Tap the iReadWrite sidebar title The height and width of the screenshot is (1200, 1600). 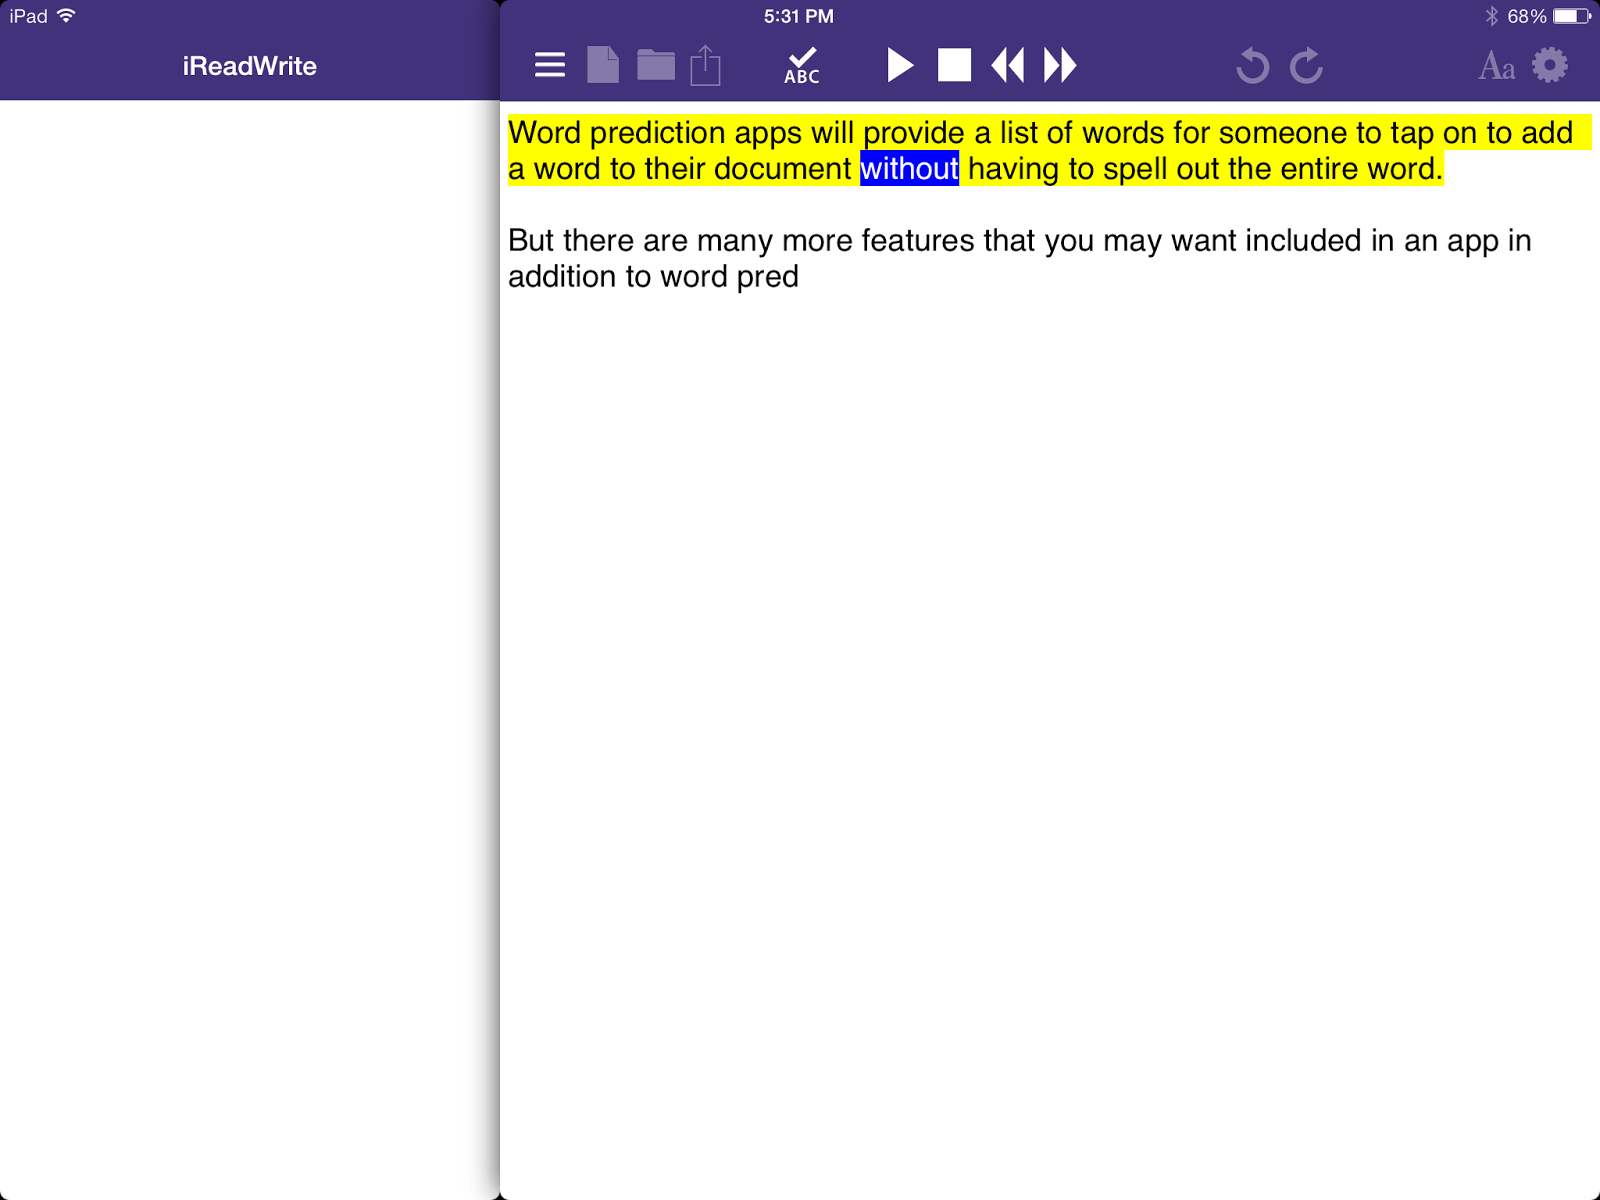click(250, 66)
